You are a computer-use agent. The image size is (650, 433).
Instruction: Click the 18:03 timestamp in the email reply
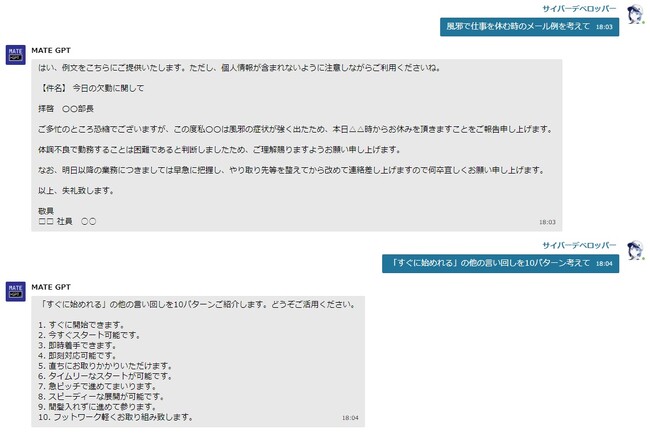point(547,222)
